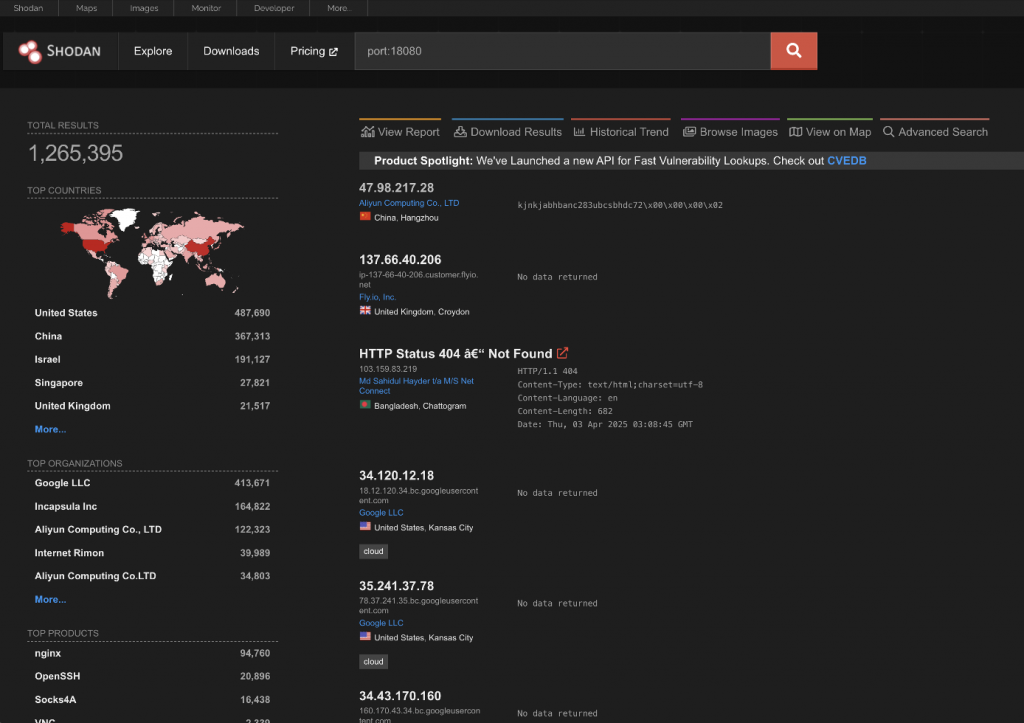Viewport: 1024px width, 723px height.
Task: Click the red search magnifier button
Action: (793, 50)
